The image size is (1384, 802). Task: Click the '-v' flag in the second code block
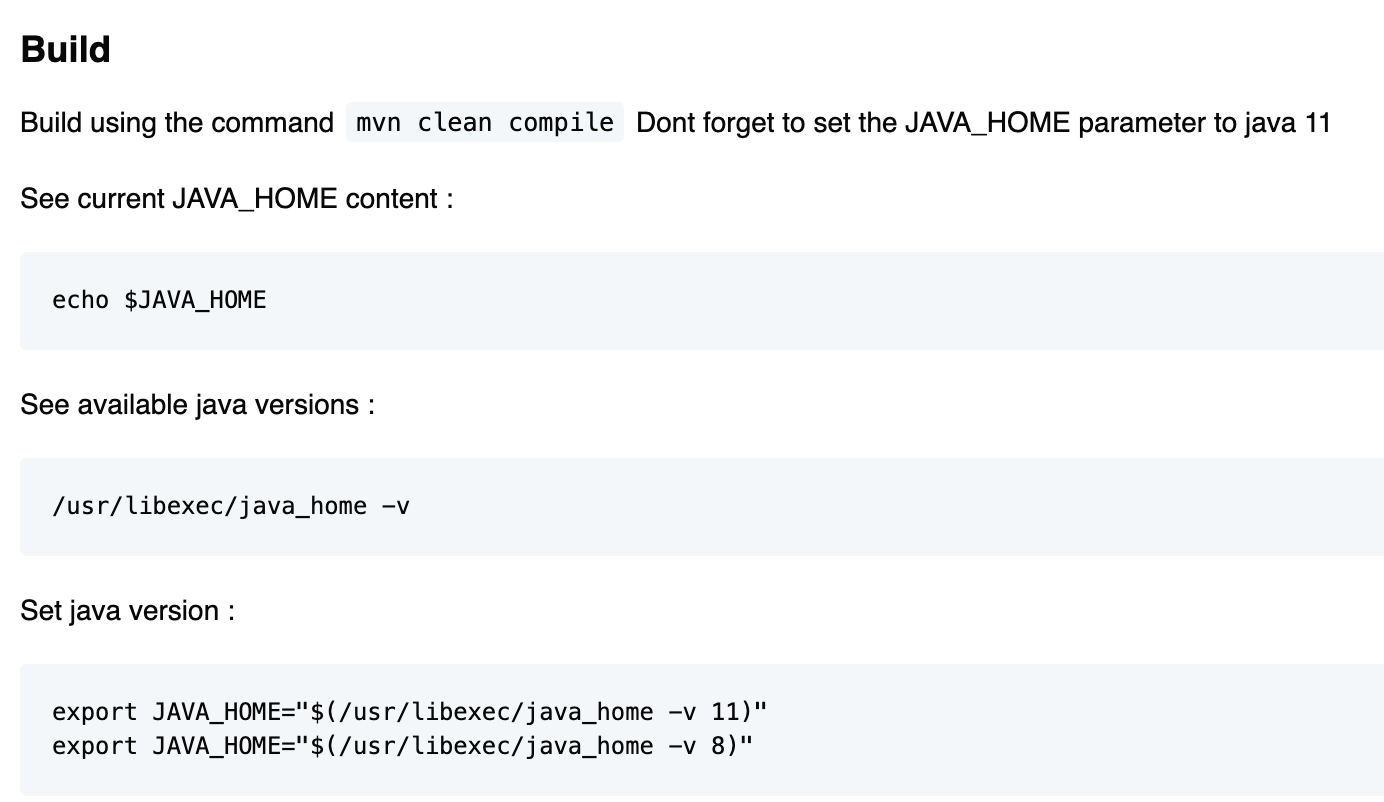[396, 506]
